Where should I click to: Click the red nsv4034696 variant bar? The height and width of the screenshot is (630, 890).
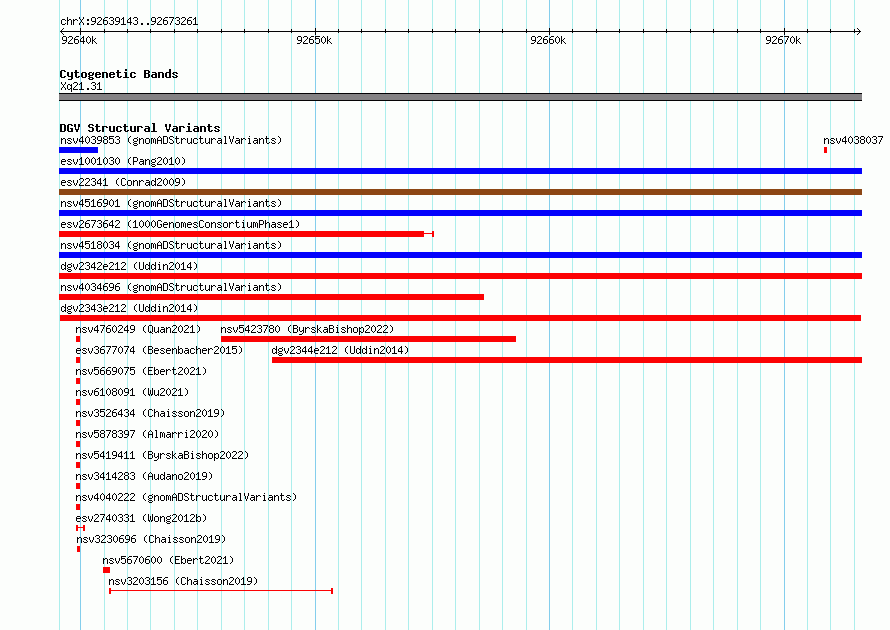[271, 297]
